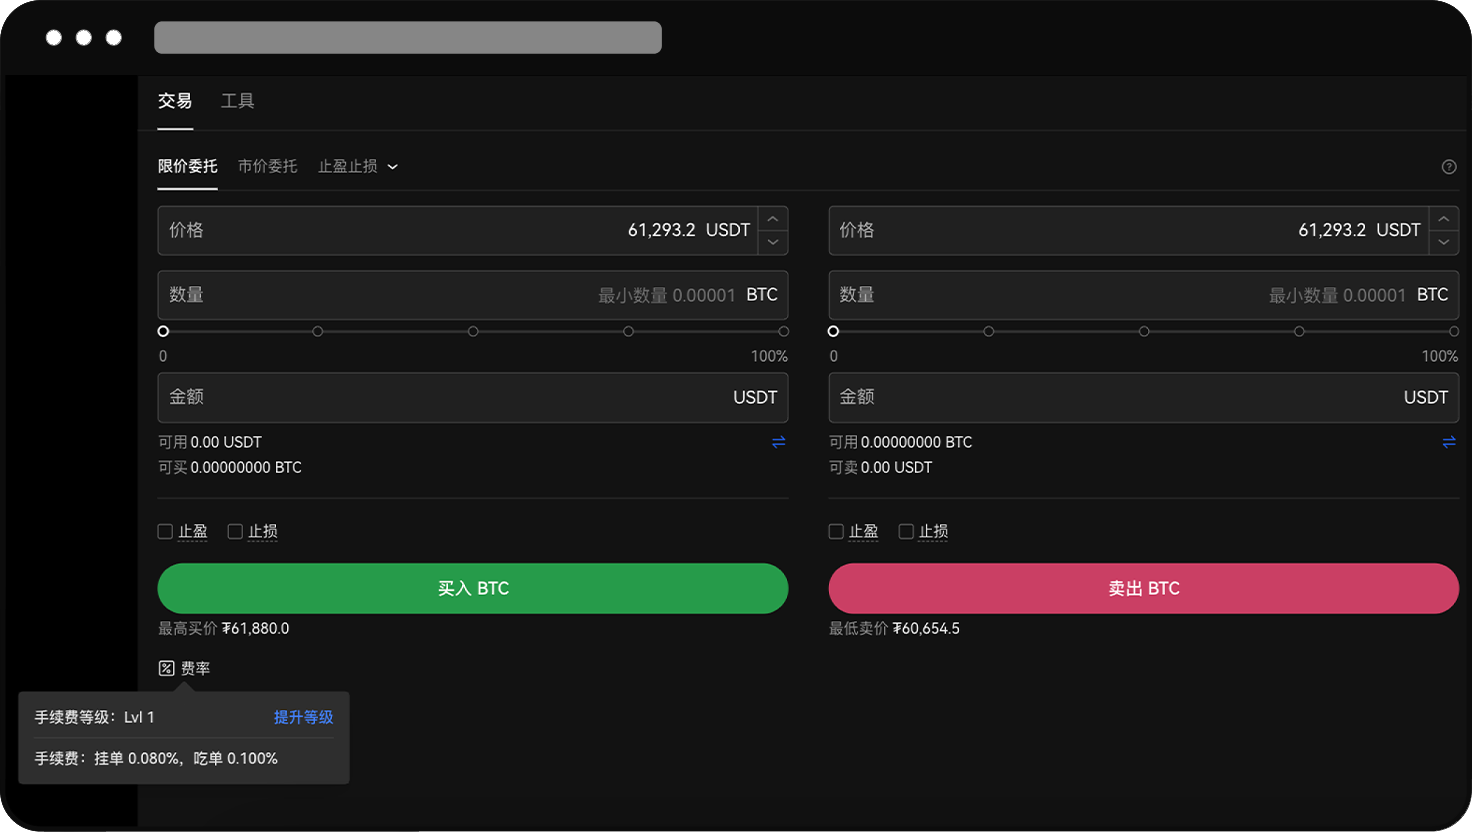Screen dimensions: 1472x832
Task: Decrease buy price with the down stepper arrow
Action: [772, 241]
